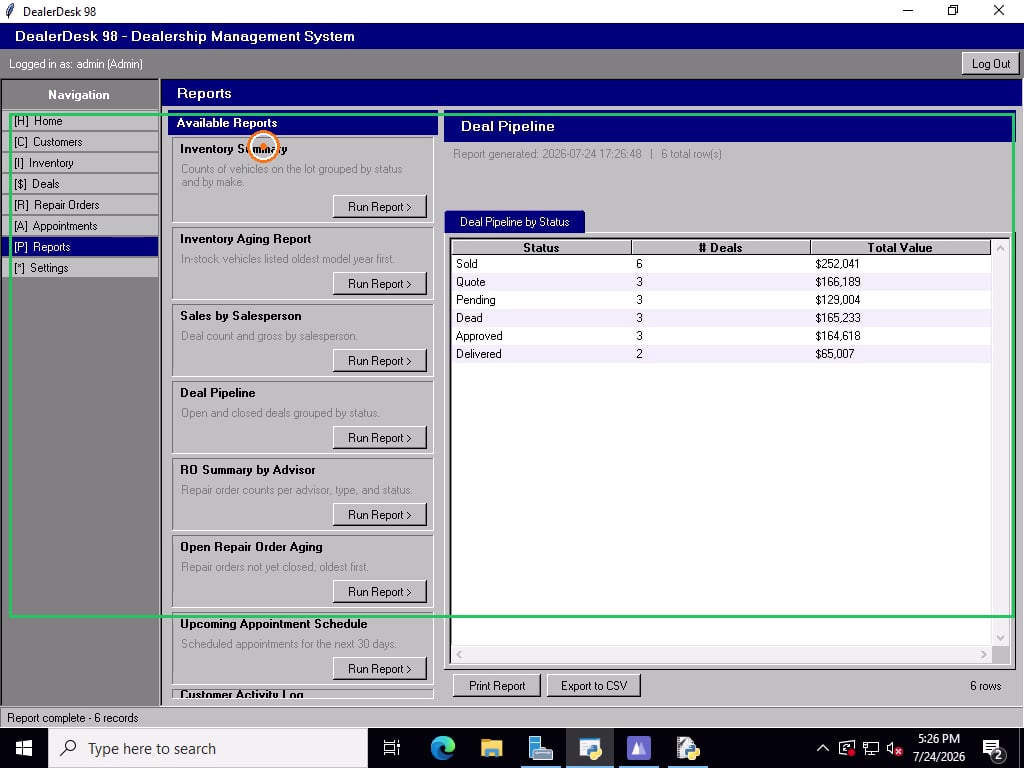Viewport: 1024px width, 768px height.
Task: Click the server manager taskbar icon
Action: (x=540, y=748)
